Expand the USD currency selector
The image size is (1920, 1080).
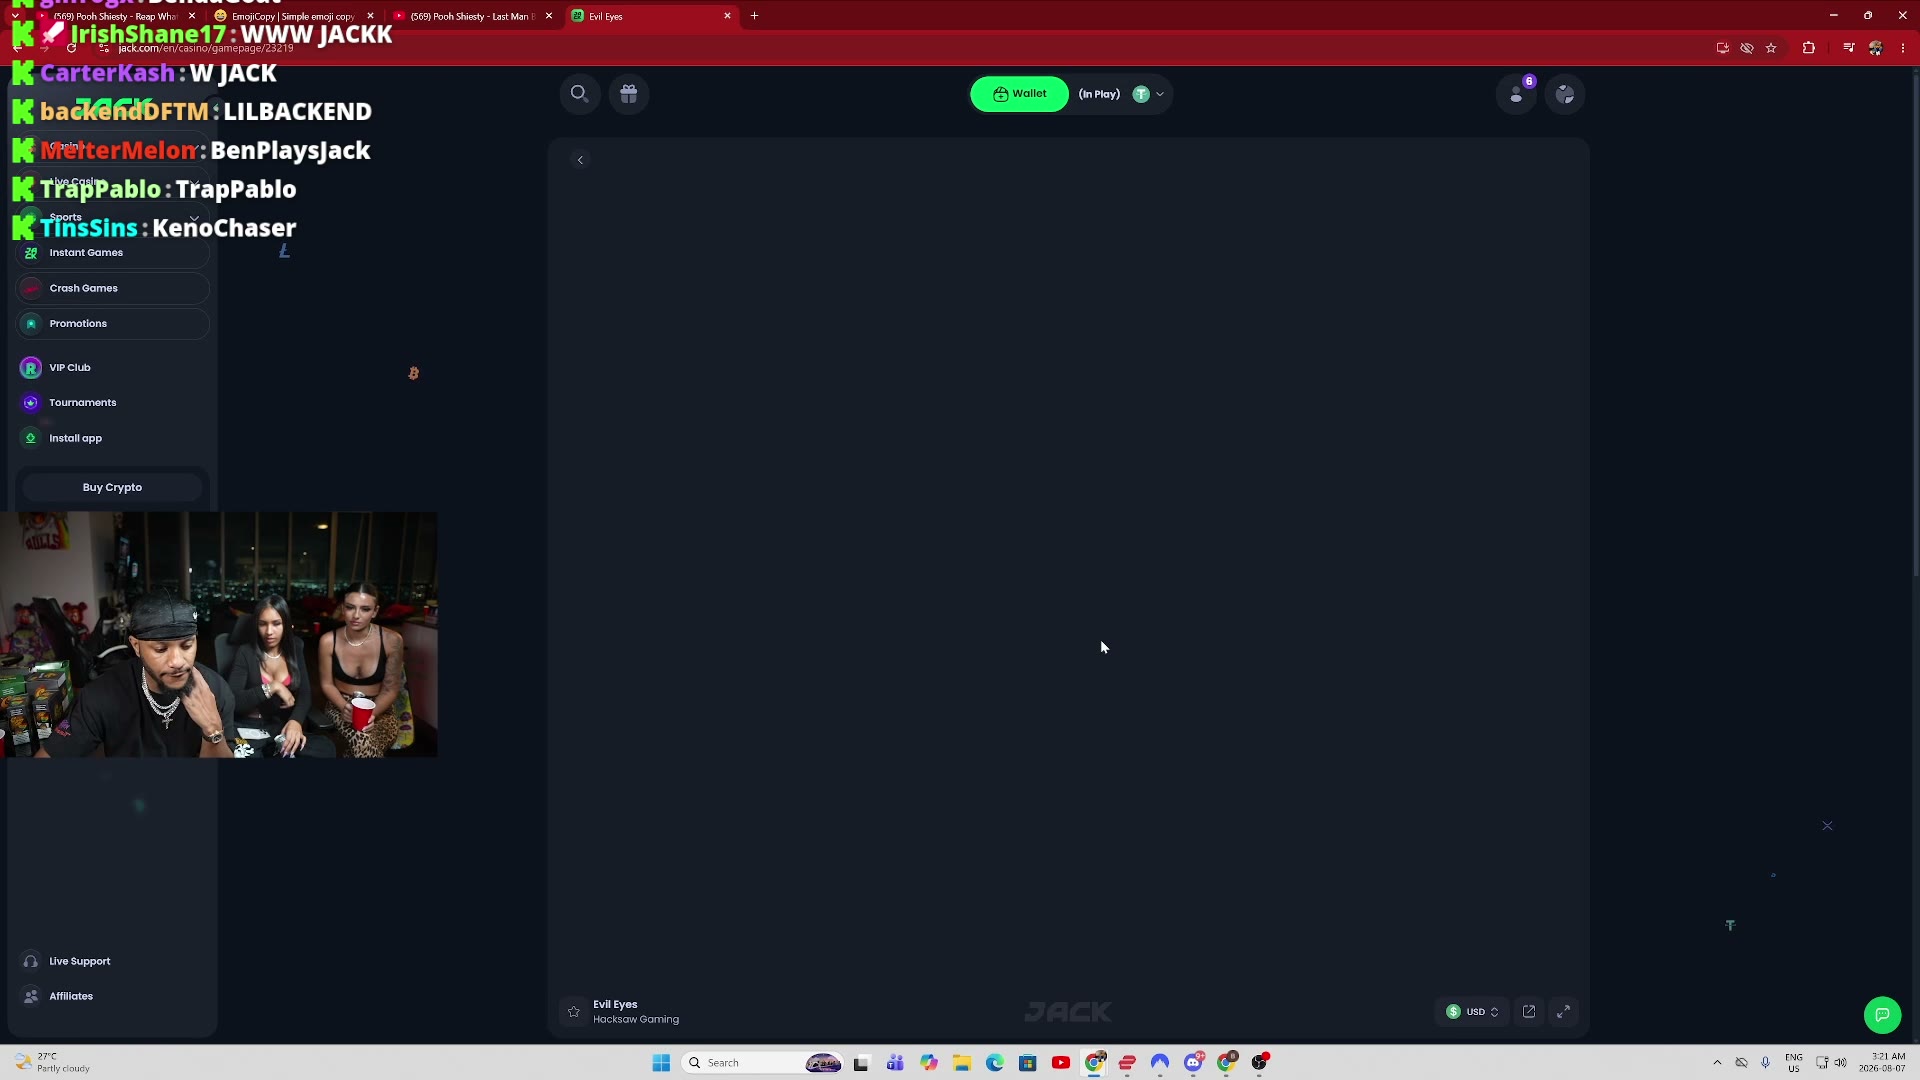[1473, 1012]
